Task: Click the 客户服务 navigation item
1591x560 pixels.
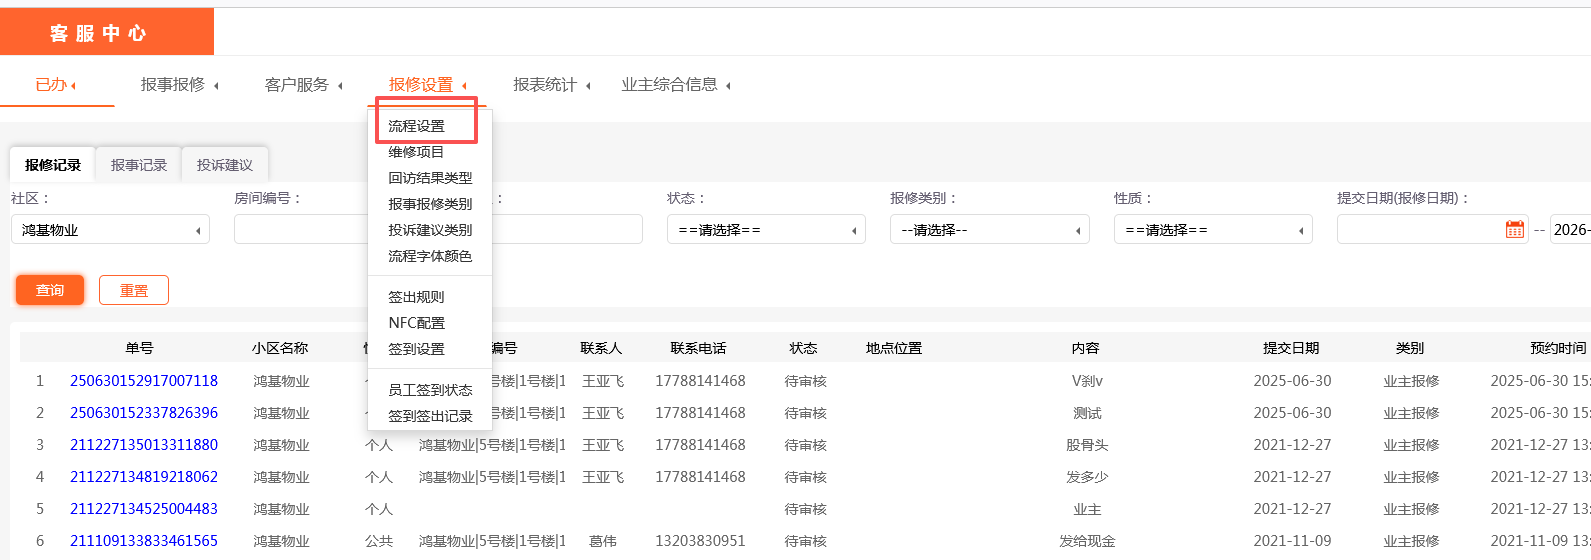Action: (x=297, y=85)
